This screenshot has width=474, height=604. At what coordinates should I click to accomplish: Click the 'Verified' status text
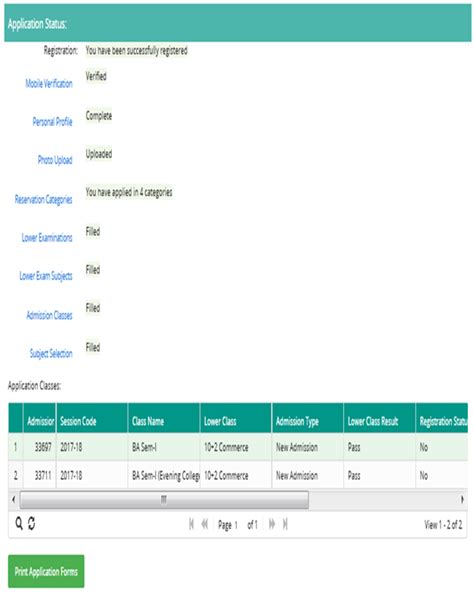(96, 76)
